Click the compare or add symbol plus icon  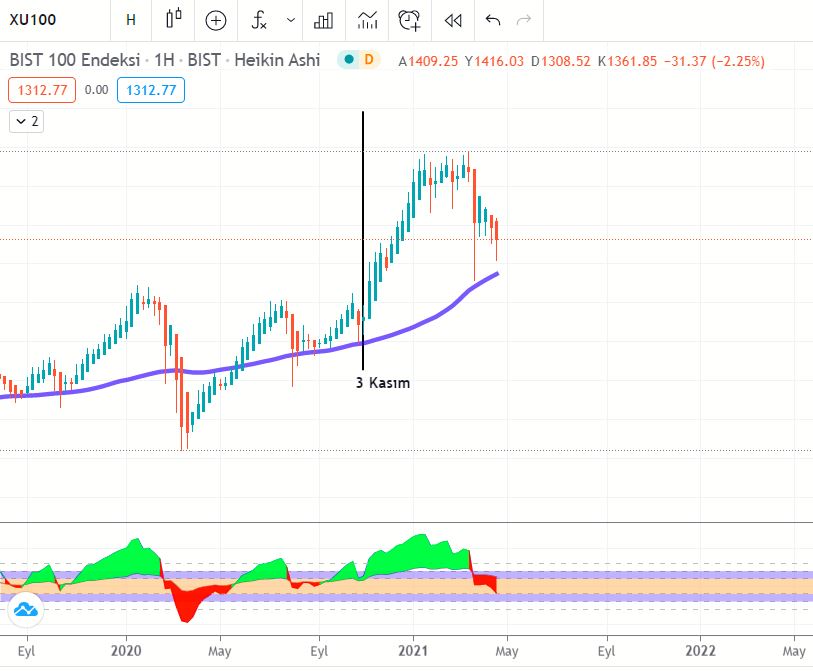pyautogui.click(x=216, y=20)
